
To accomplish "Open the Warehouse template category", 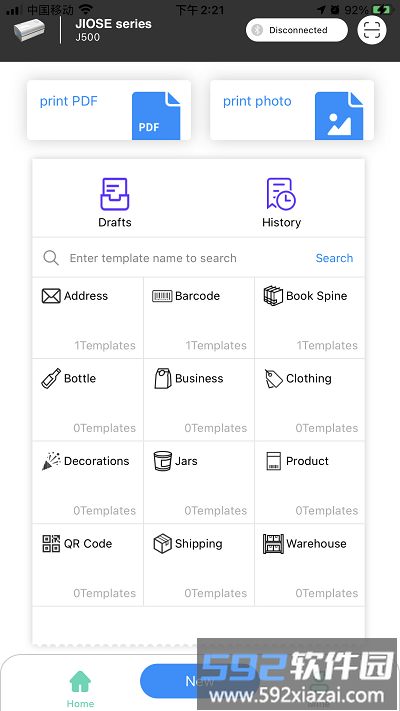I will point(310,565).
